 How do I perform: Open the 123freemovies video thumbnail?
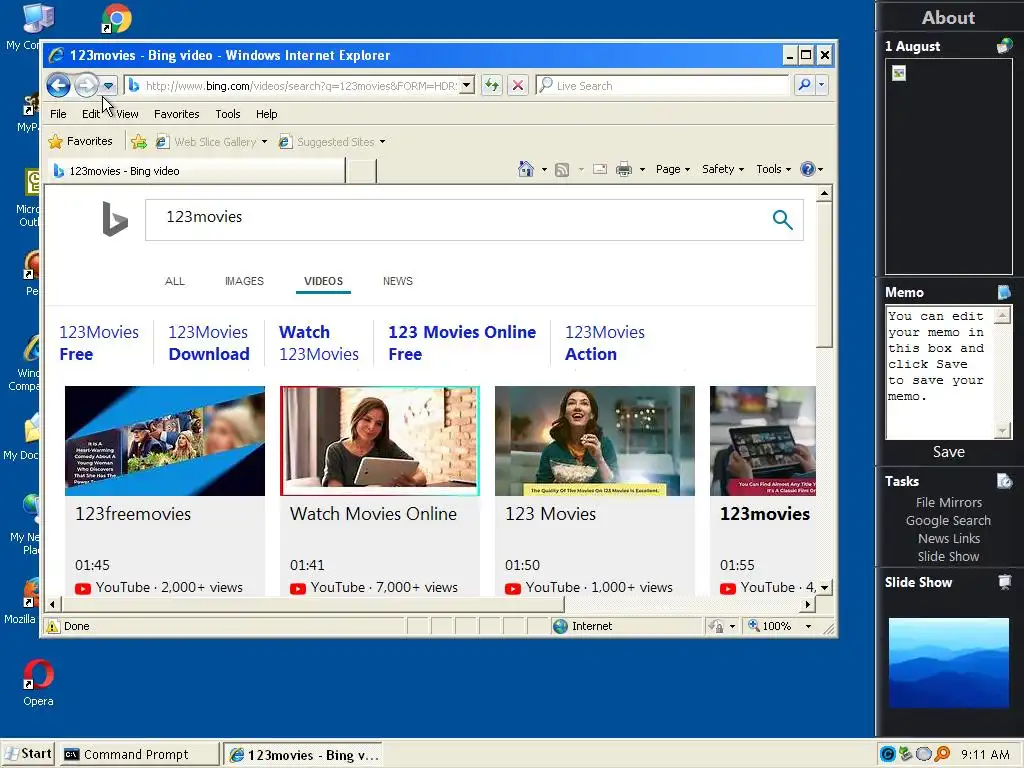point(165,441)
